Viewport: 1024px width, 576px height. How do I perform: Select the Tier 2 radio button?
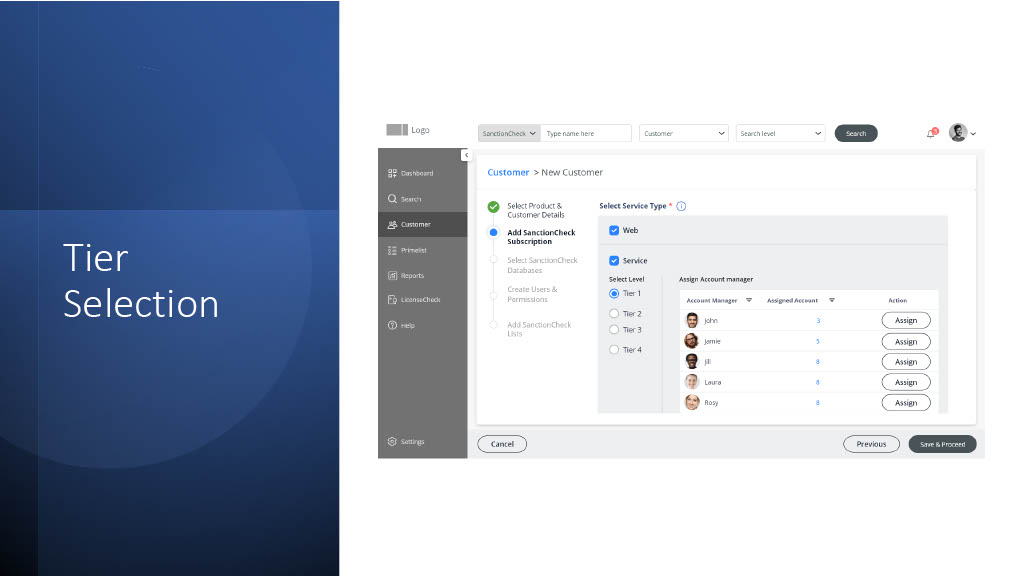tap(614, 314)
